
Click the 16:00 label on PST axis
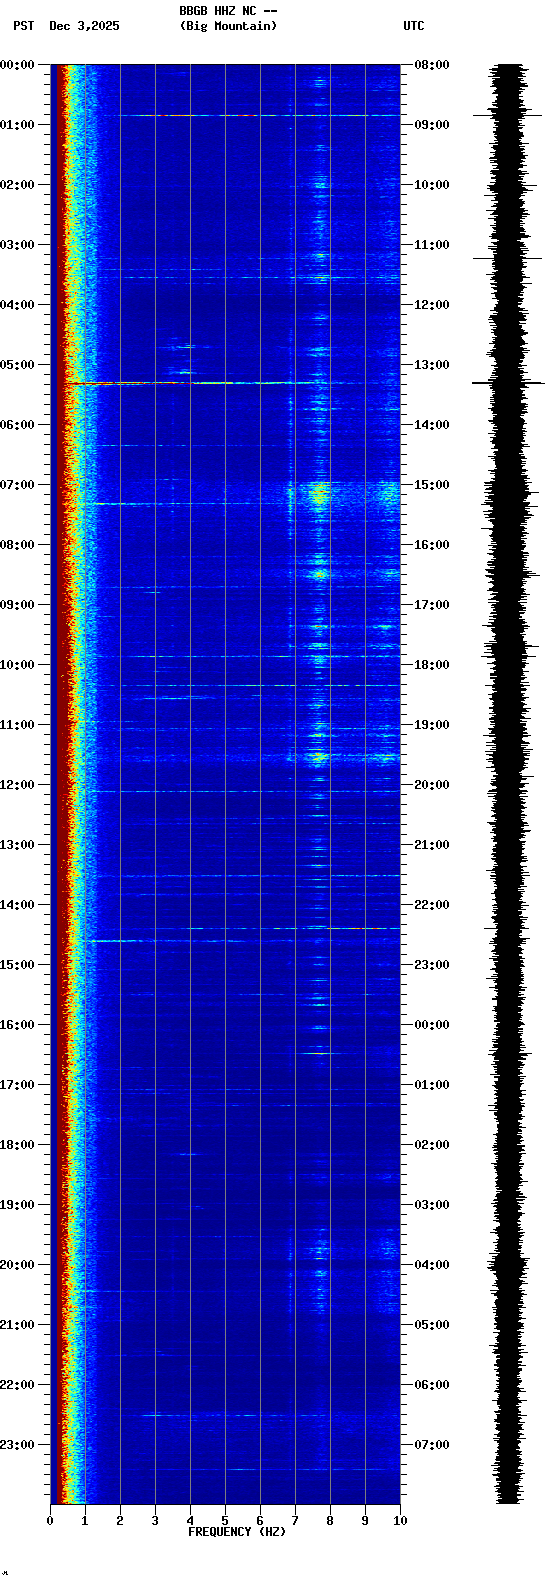(x=18, y=1025)
